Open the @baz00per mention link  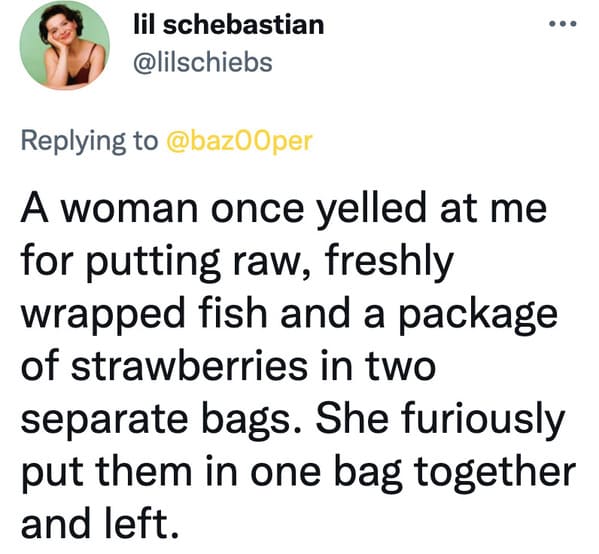tap(239, 141)
